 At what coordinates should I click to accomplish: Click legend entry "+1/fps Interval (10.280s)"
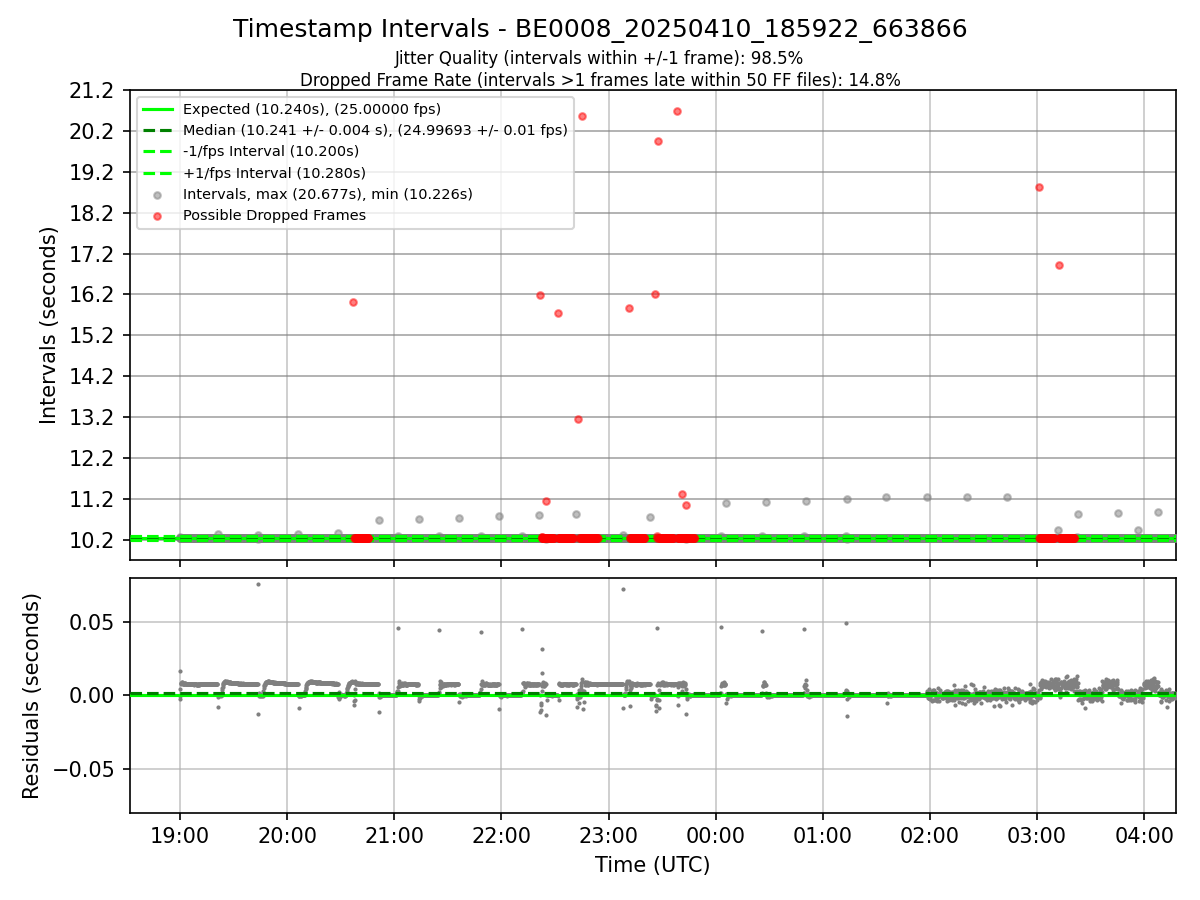coord(274,173)
